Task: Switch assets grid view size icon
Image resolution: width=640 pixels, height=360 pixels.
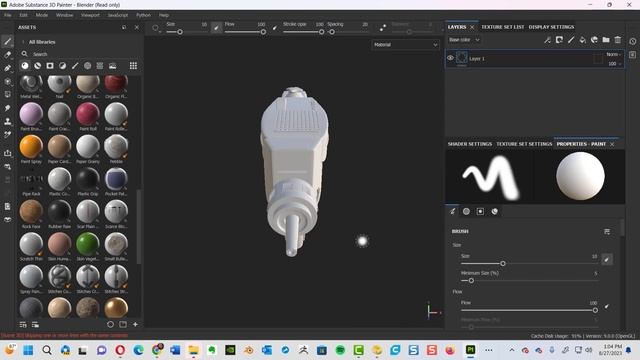Action: (133, 66)
